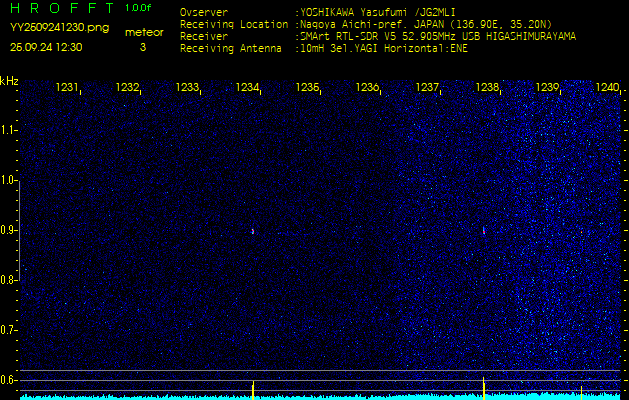The height and width of the screenshot is (400, 629).
Task: Click the 0.7 frequency axis label
Action: (9, 330)
